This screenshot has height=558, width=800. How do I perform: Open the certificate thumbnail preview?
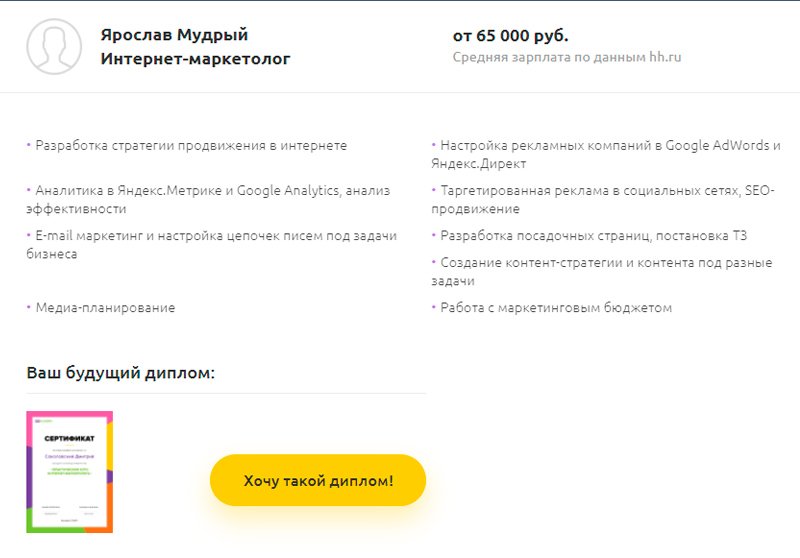69,472
